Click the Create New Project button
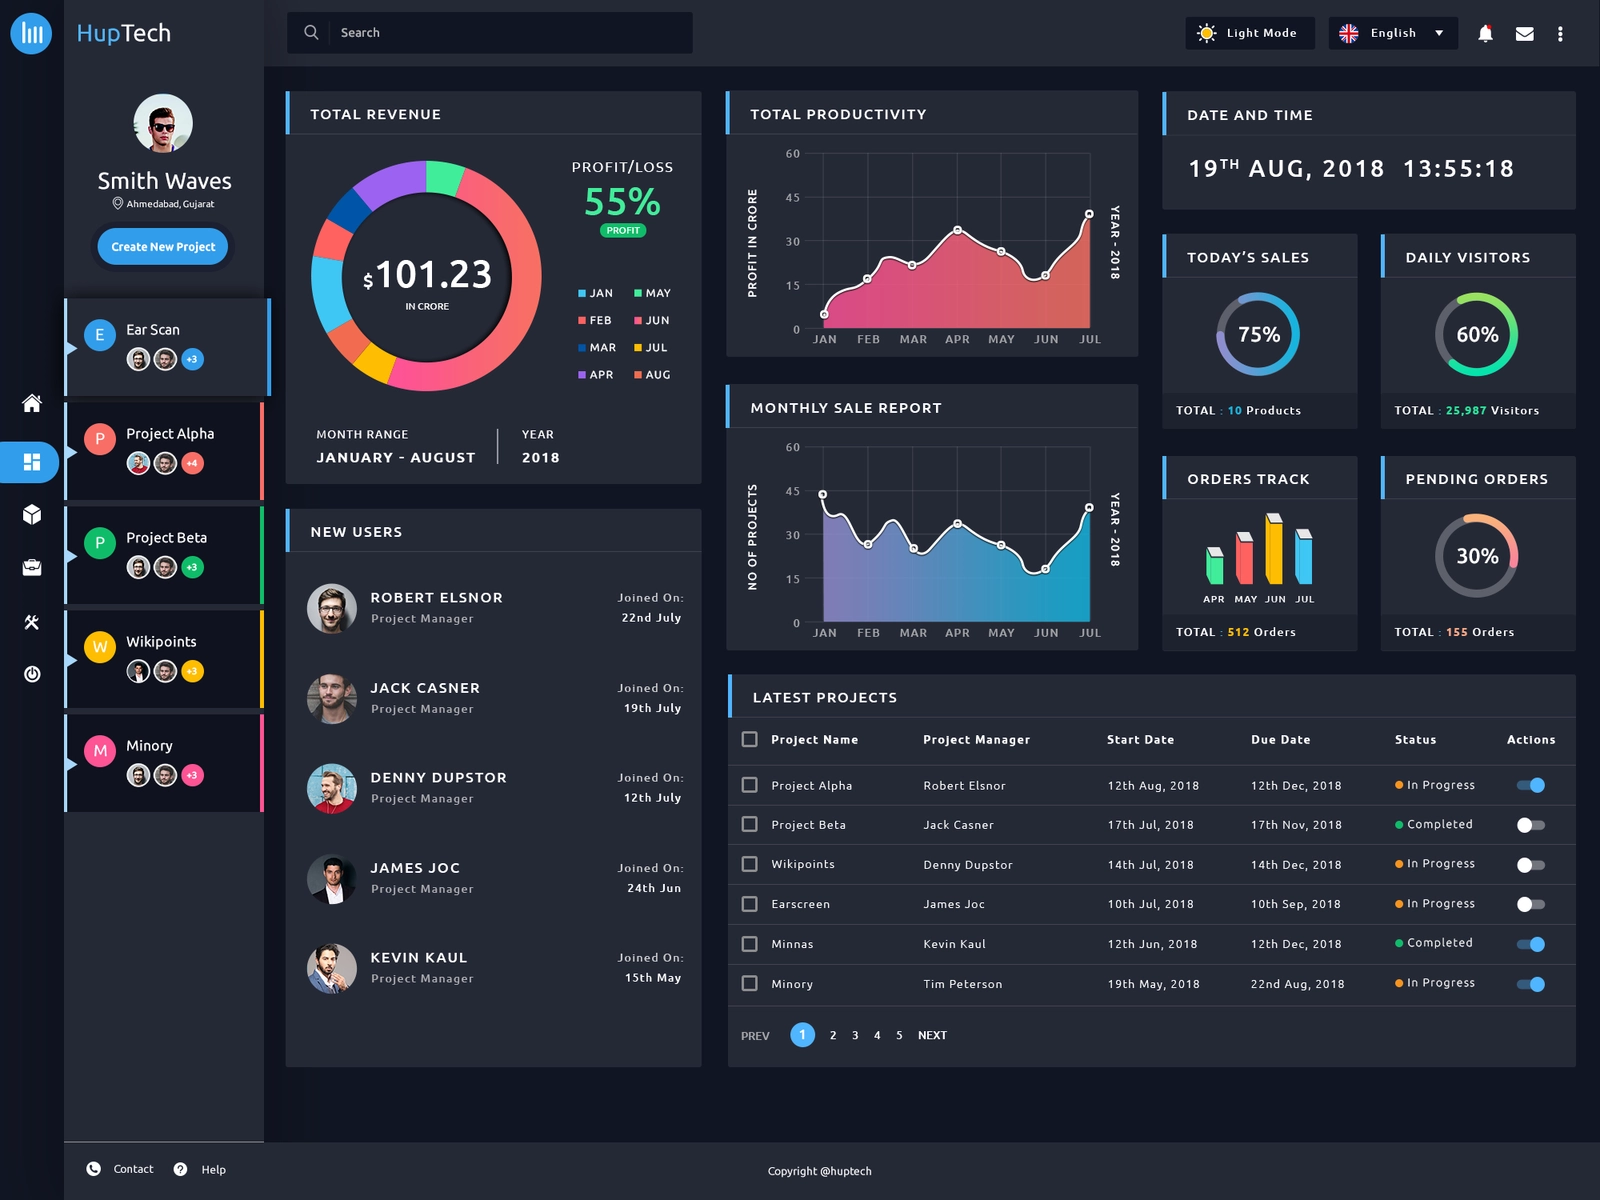Viewport: 1600px width, 1200px height. click(163, 247)
